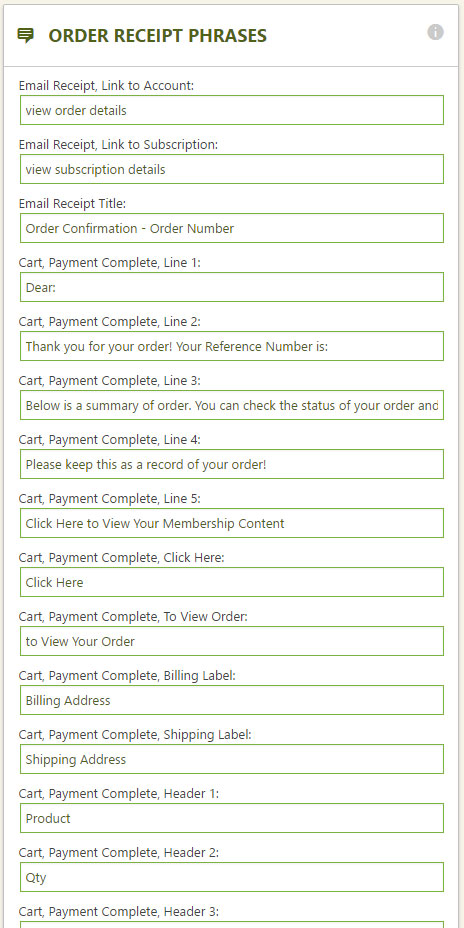464x928 pixels.
Task: Click the Cart, Payment Complete, Line 5 label
Action: 109,499
